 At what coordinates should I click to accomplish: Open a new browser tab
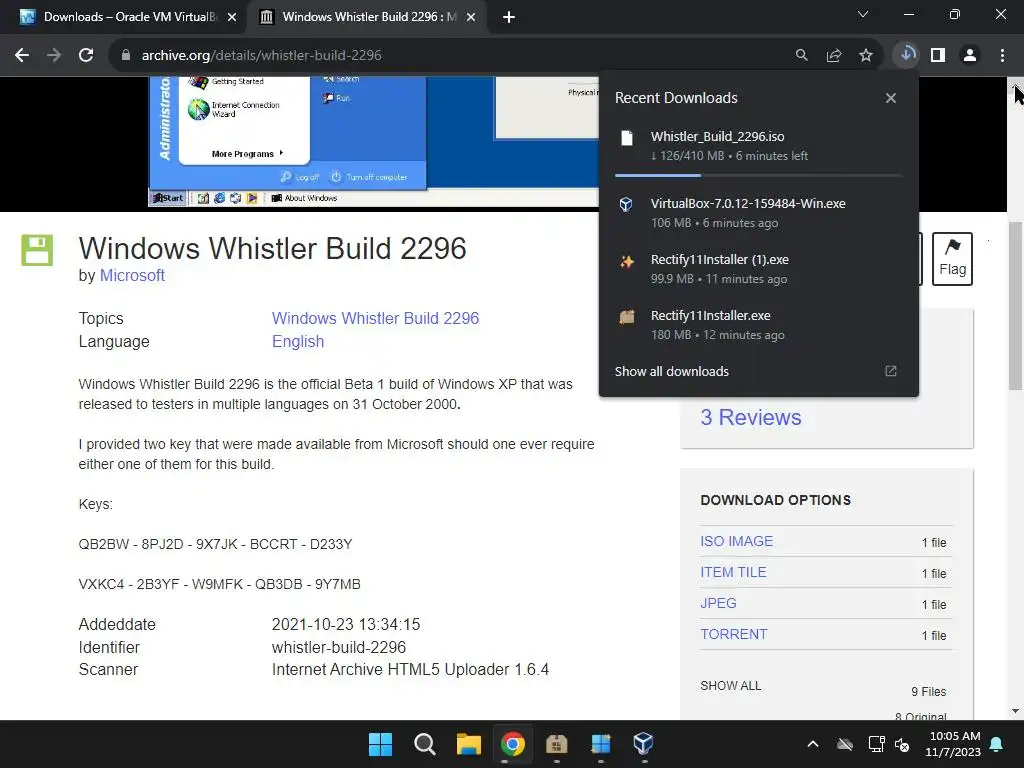tap(509, 17)
